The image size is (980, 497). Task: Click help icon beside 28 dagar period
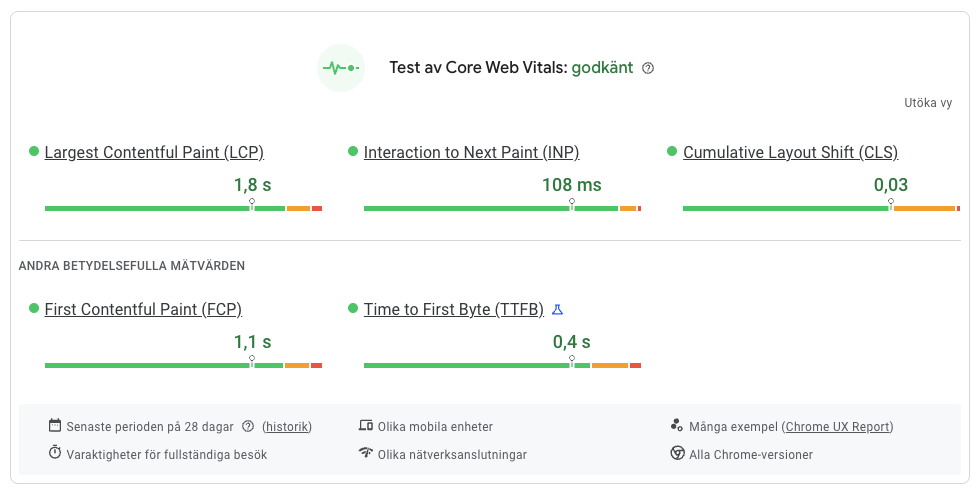pyautogui.click(x=248, y=427)
